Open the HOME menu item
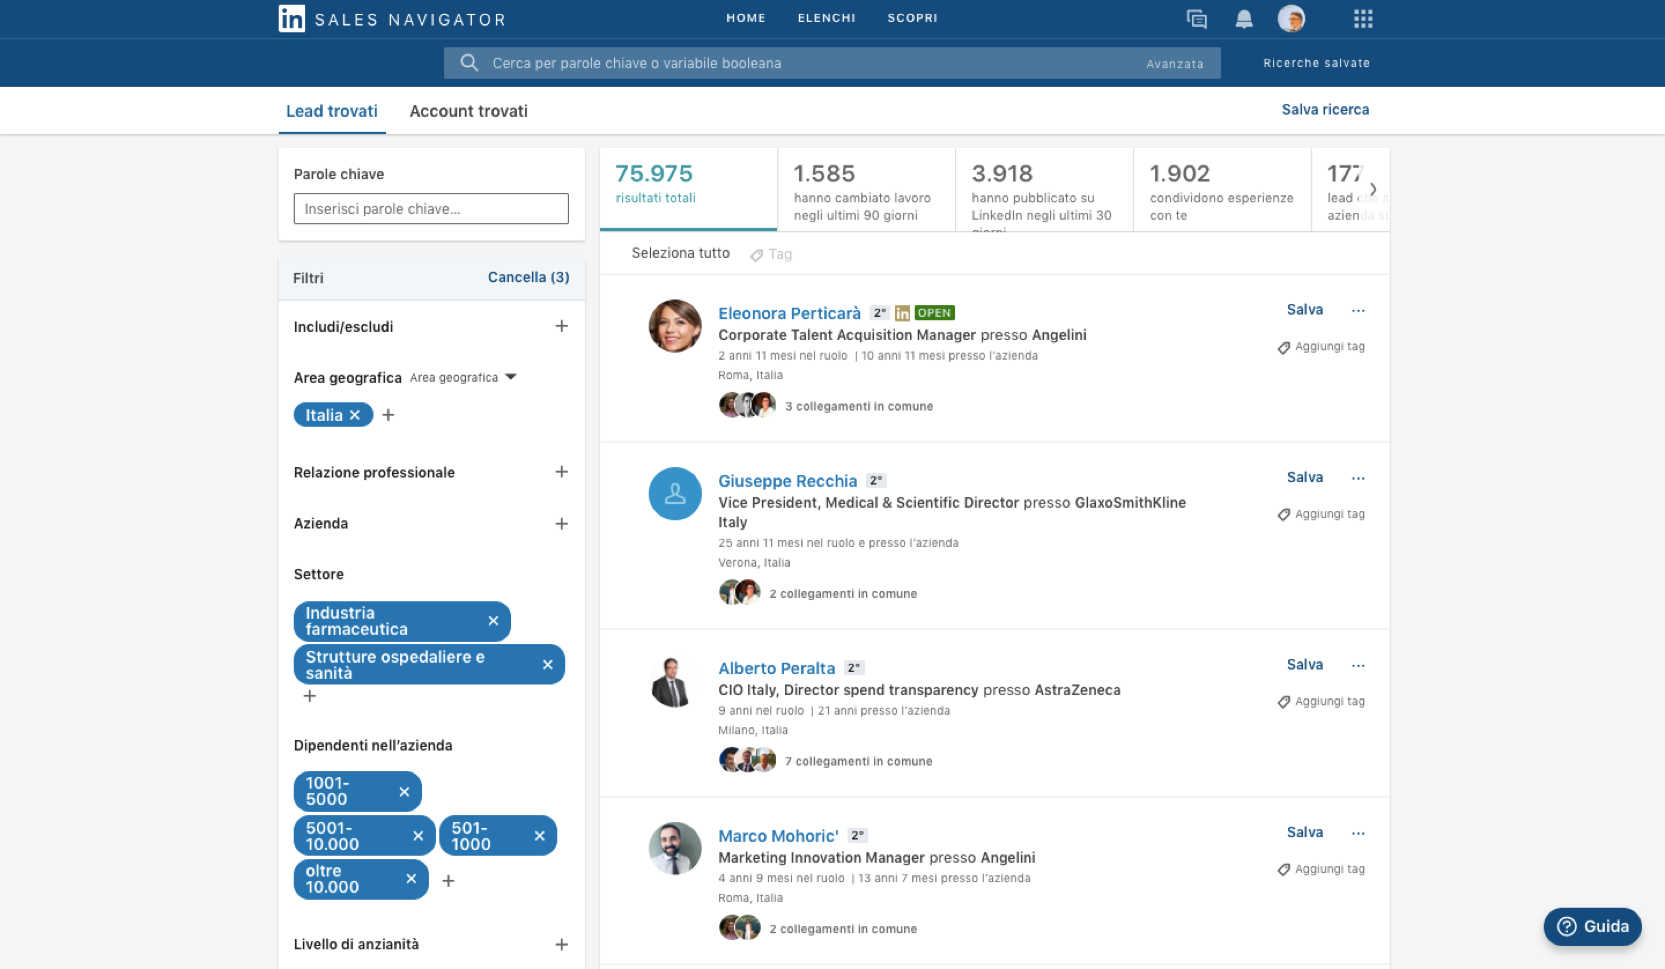Viewport: 1665px width, 969px height. coord(746,18)
